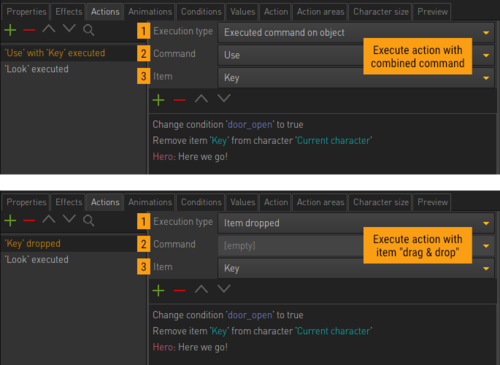Open Action tab in bottom panel
The image size is (500, 365).
click(x=276, y=202)
